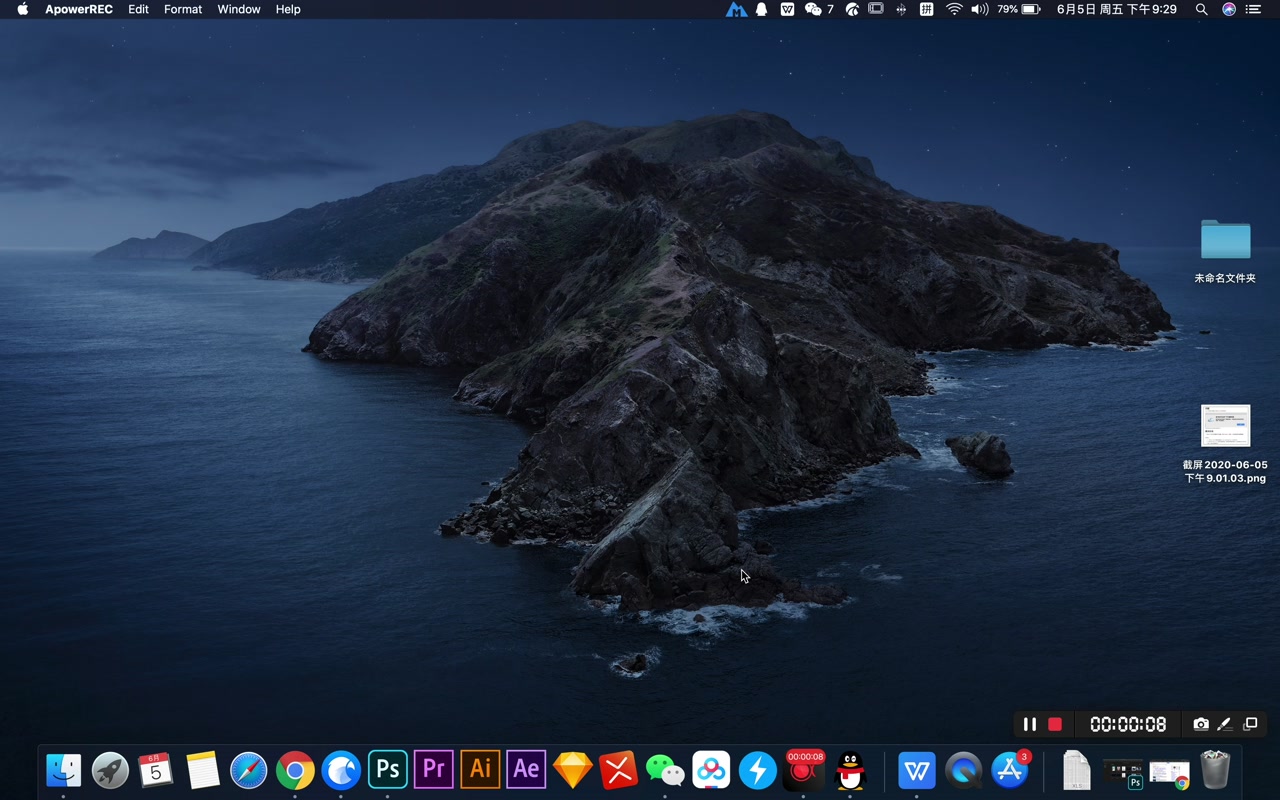Image resolution: width=1280 pixels, height=800 pixels.
Task: Open QuickTime Player in the Dock
Action: (x=963, y=770)
